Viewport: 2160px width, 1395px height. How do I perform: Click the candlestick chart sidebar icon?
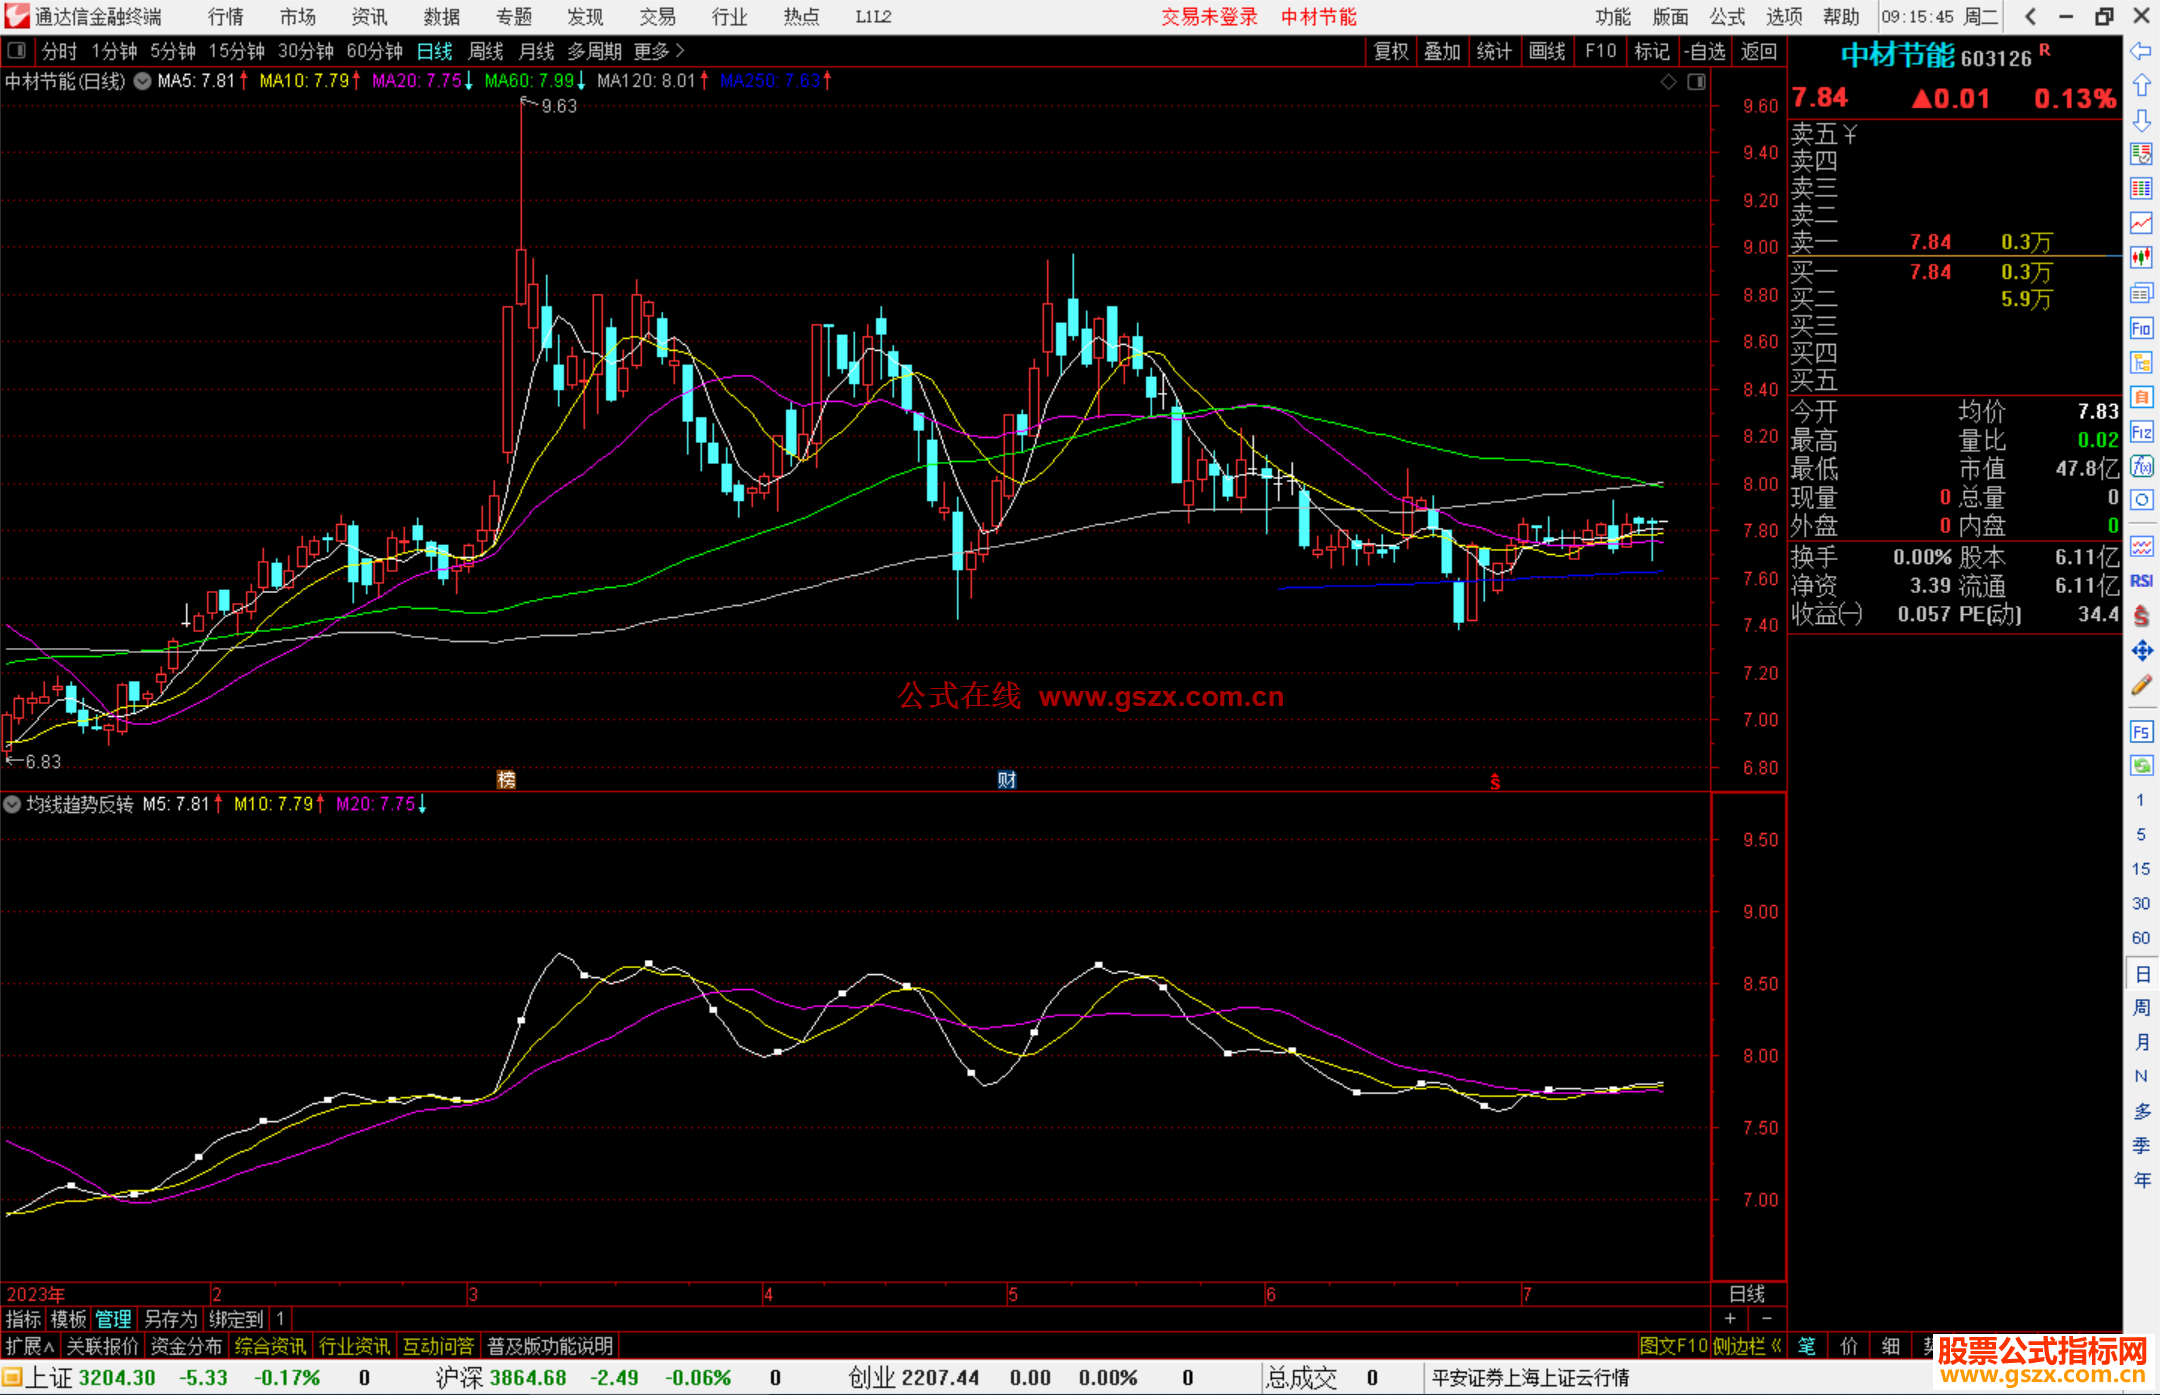click(2141, 257)
